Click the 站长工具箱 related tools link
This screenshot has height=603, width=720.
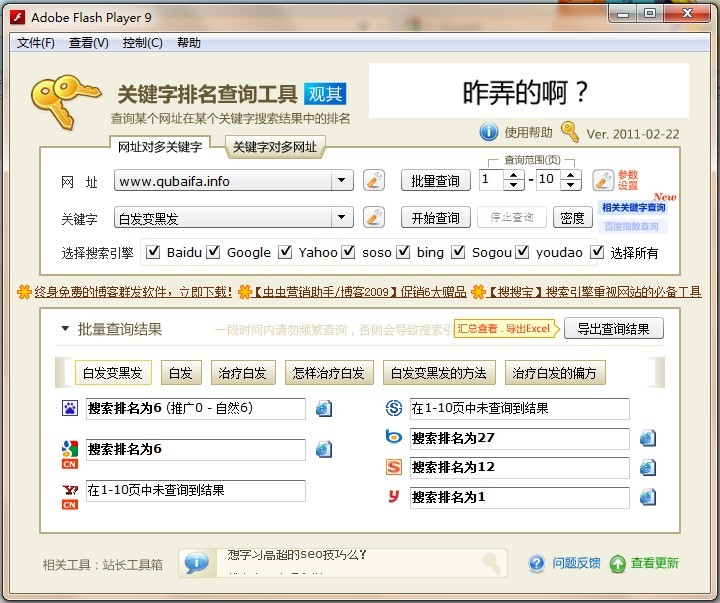point(133,564)
